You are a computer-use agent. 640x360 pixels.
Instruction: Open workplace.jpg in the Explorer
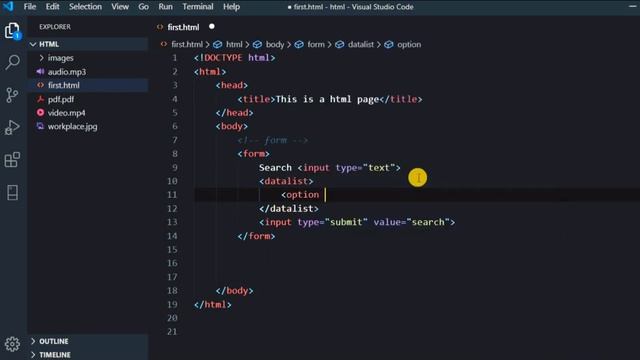point(73,127)
